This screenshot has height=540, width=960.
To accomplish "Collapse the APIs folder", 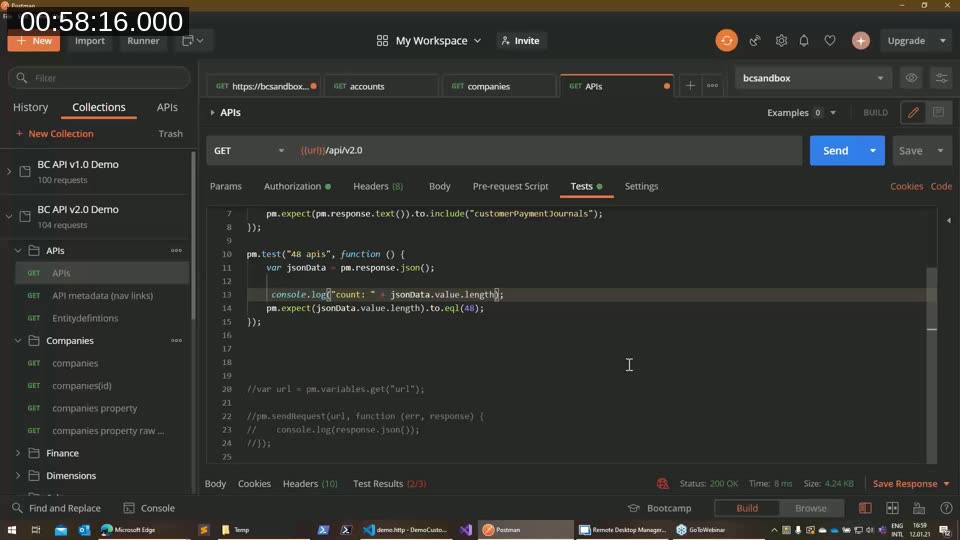I will [18, 250].
